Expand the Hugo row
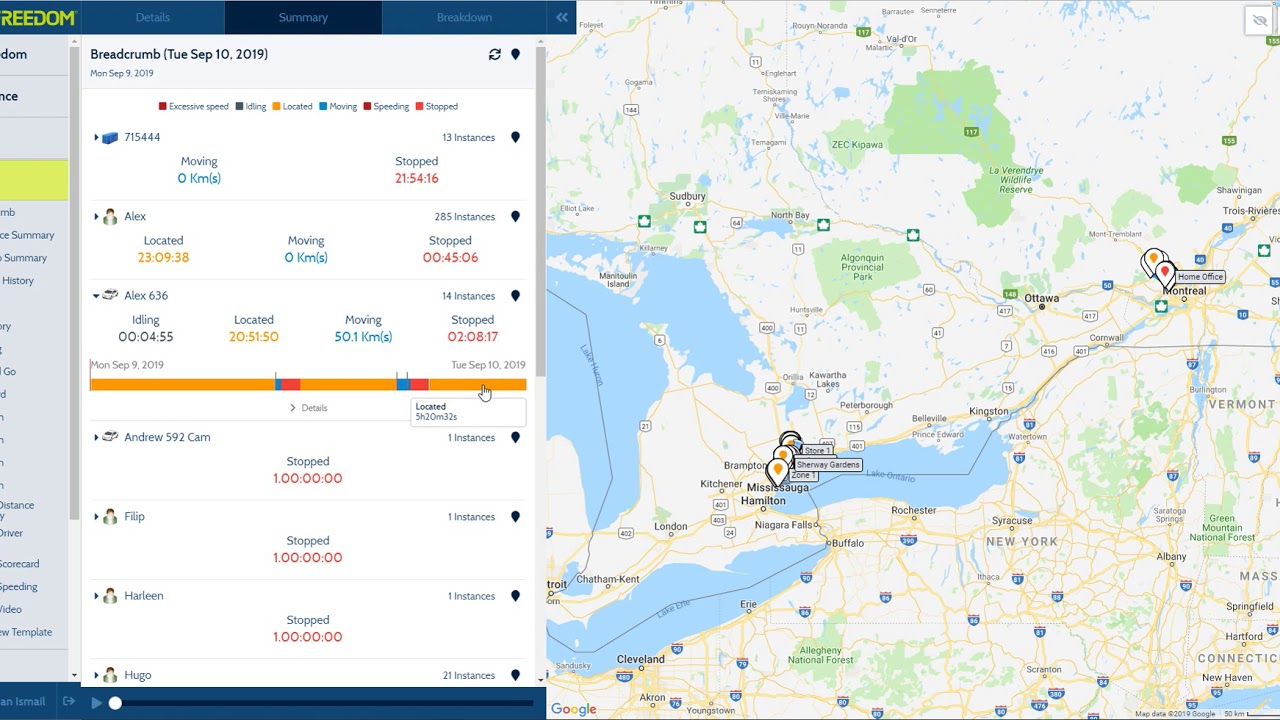 coord(96,675)
